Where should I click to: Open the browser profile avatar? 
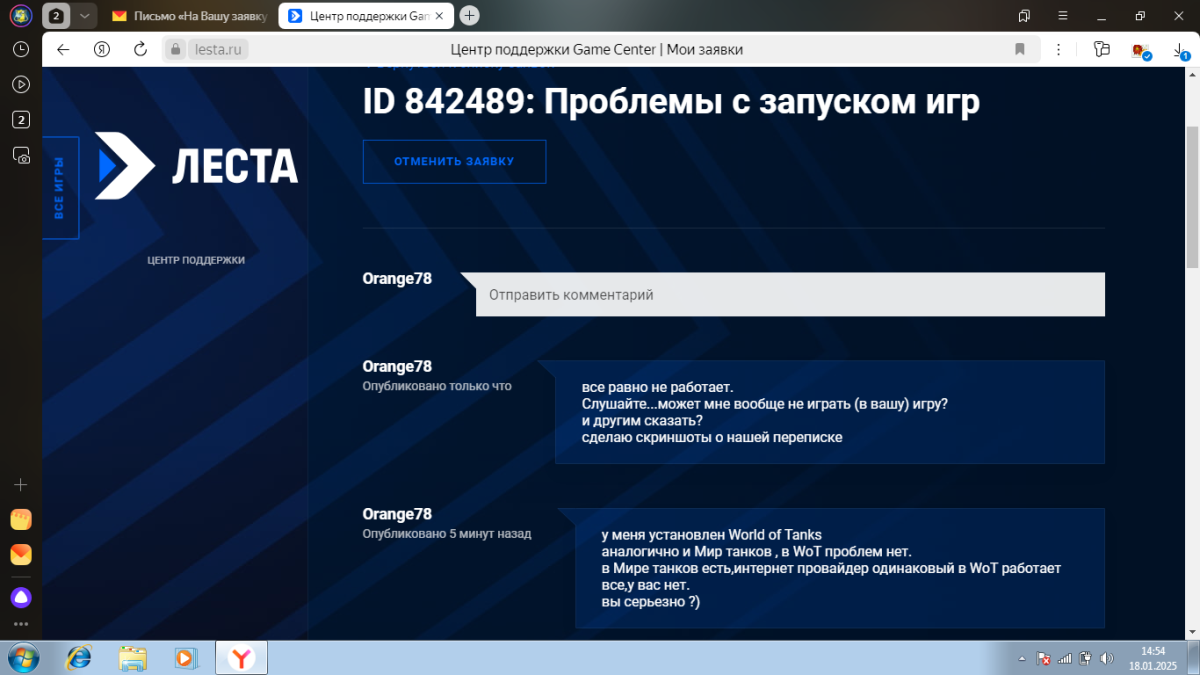tap(21, 16)
